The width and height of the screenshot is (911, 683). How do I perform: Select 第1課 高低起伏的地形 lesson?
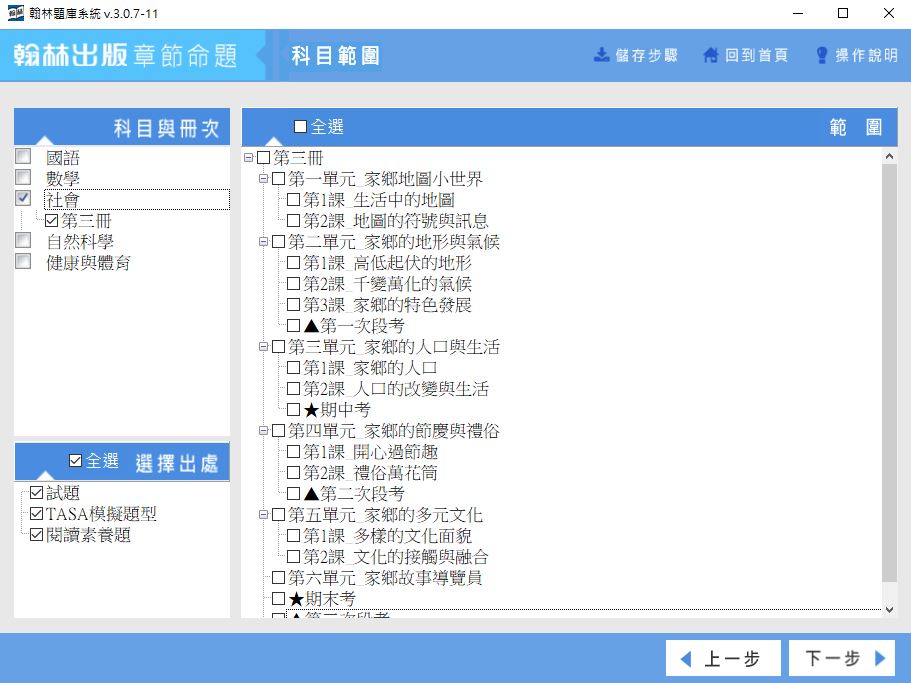coord(293,263)
